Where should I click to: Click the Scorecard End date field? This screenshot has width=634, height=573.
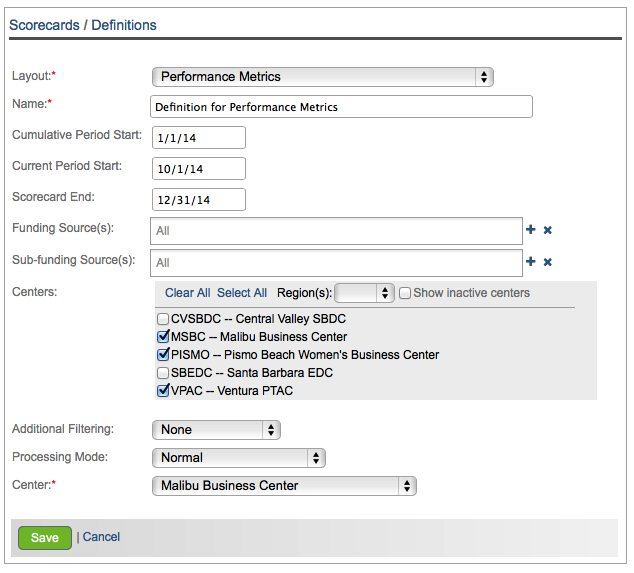tap(199, 199)
